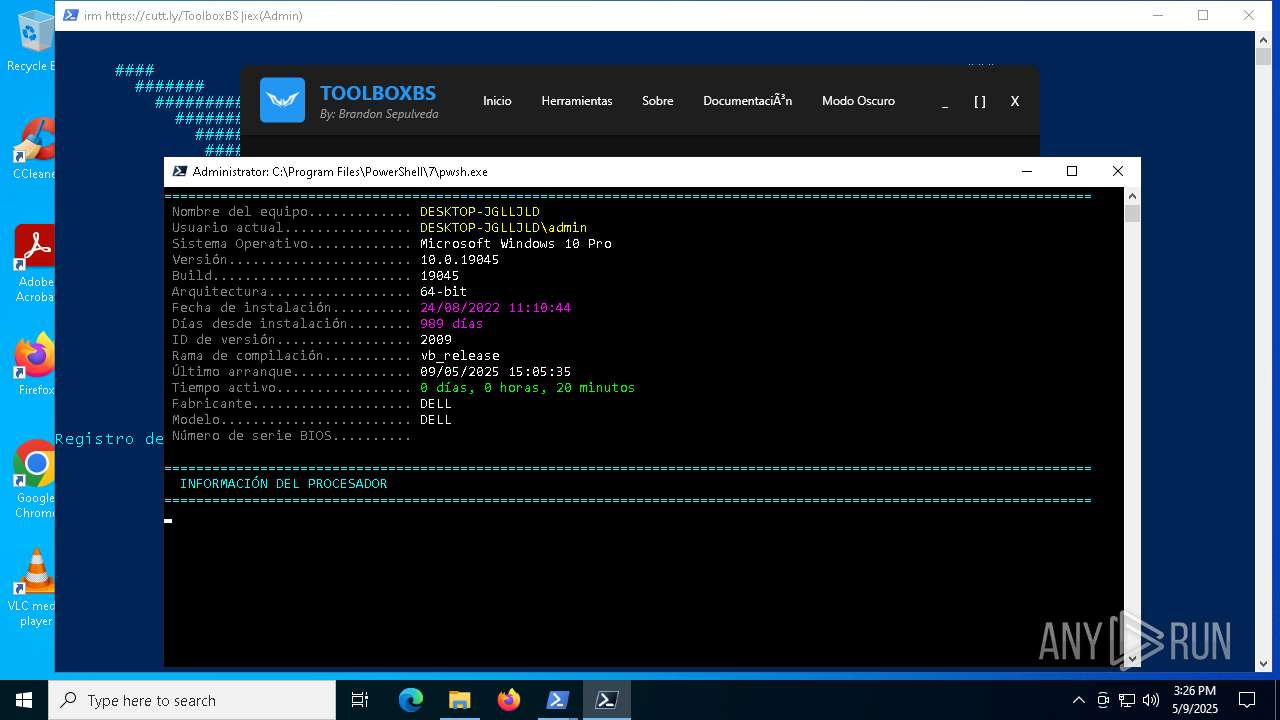The width and height of the screenshot is (1280, 720).
Task: Open Firefox desktop shortcut
Action: point(34,365)
